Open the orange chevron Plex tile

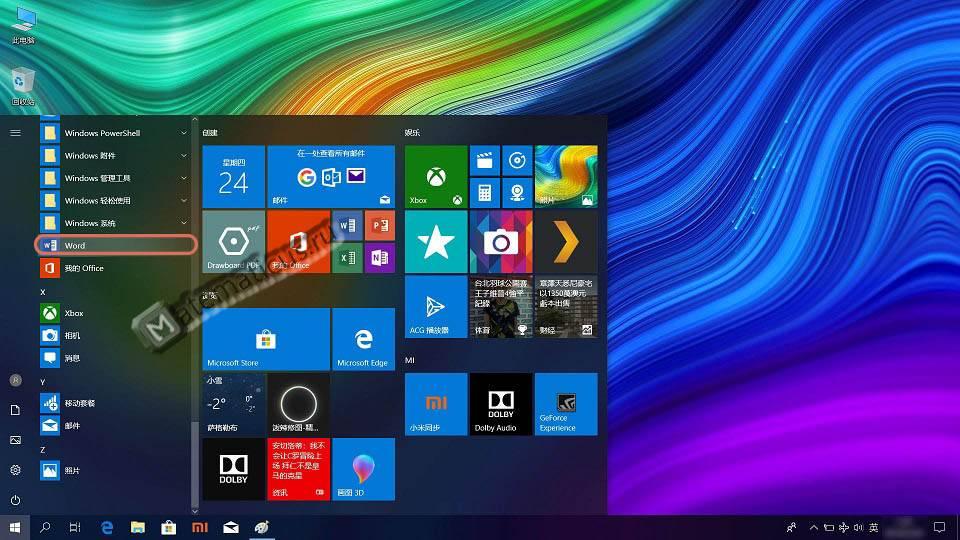566,242
